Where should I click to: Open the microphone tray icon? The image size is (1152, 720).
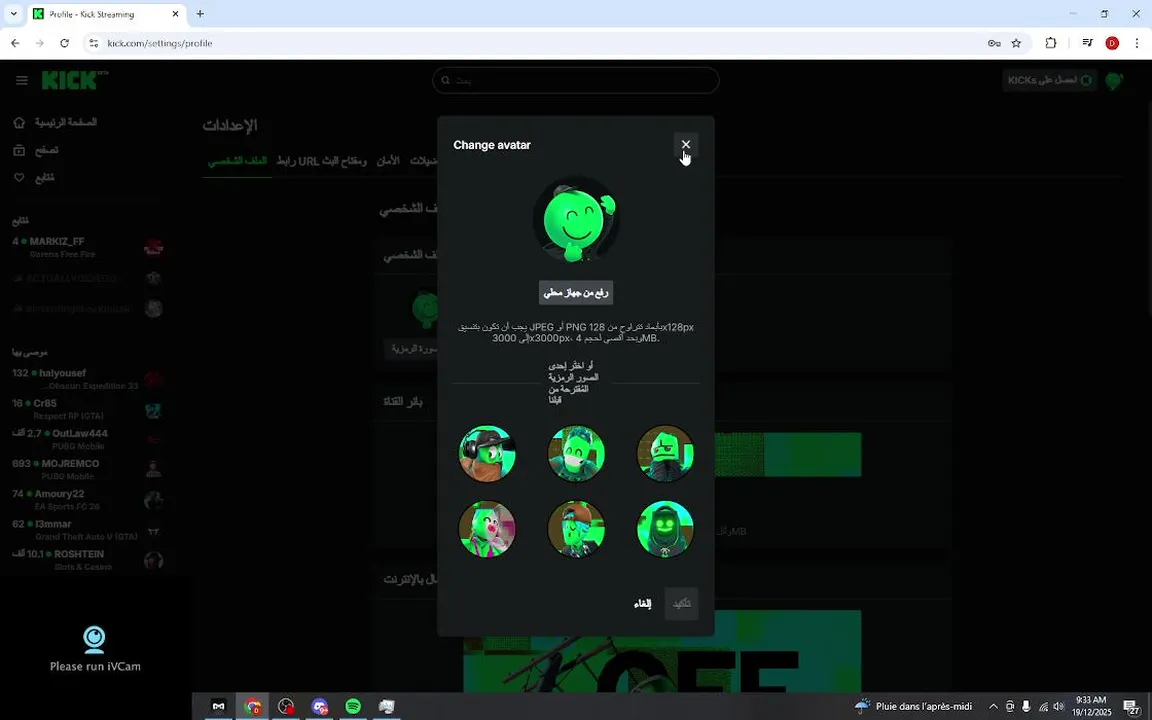tap(1026, 707)
